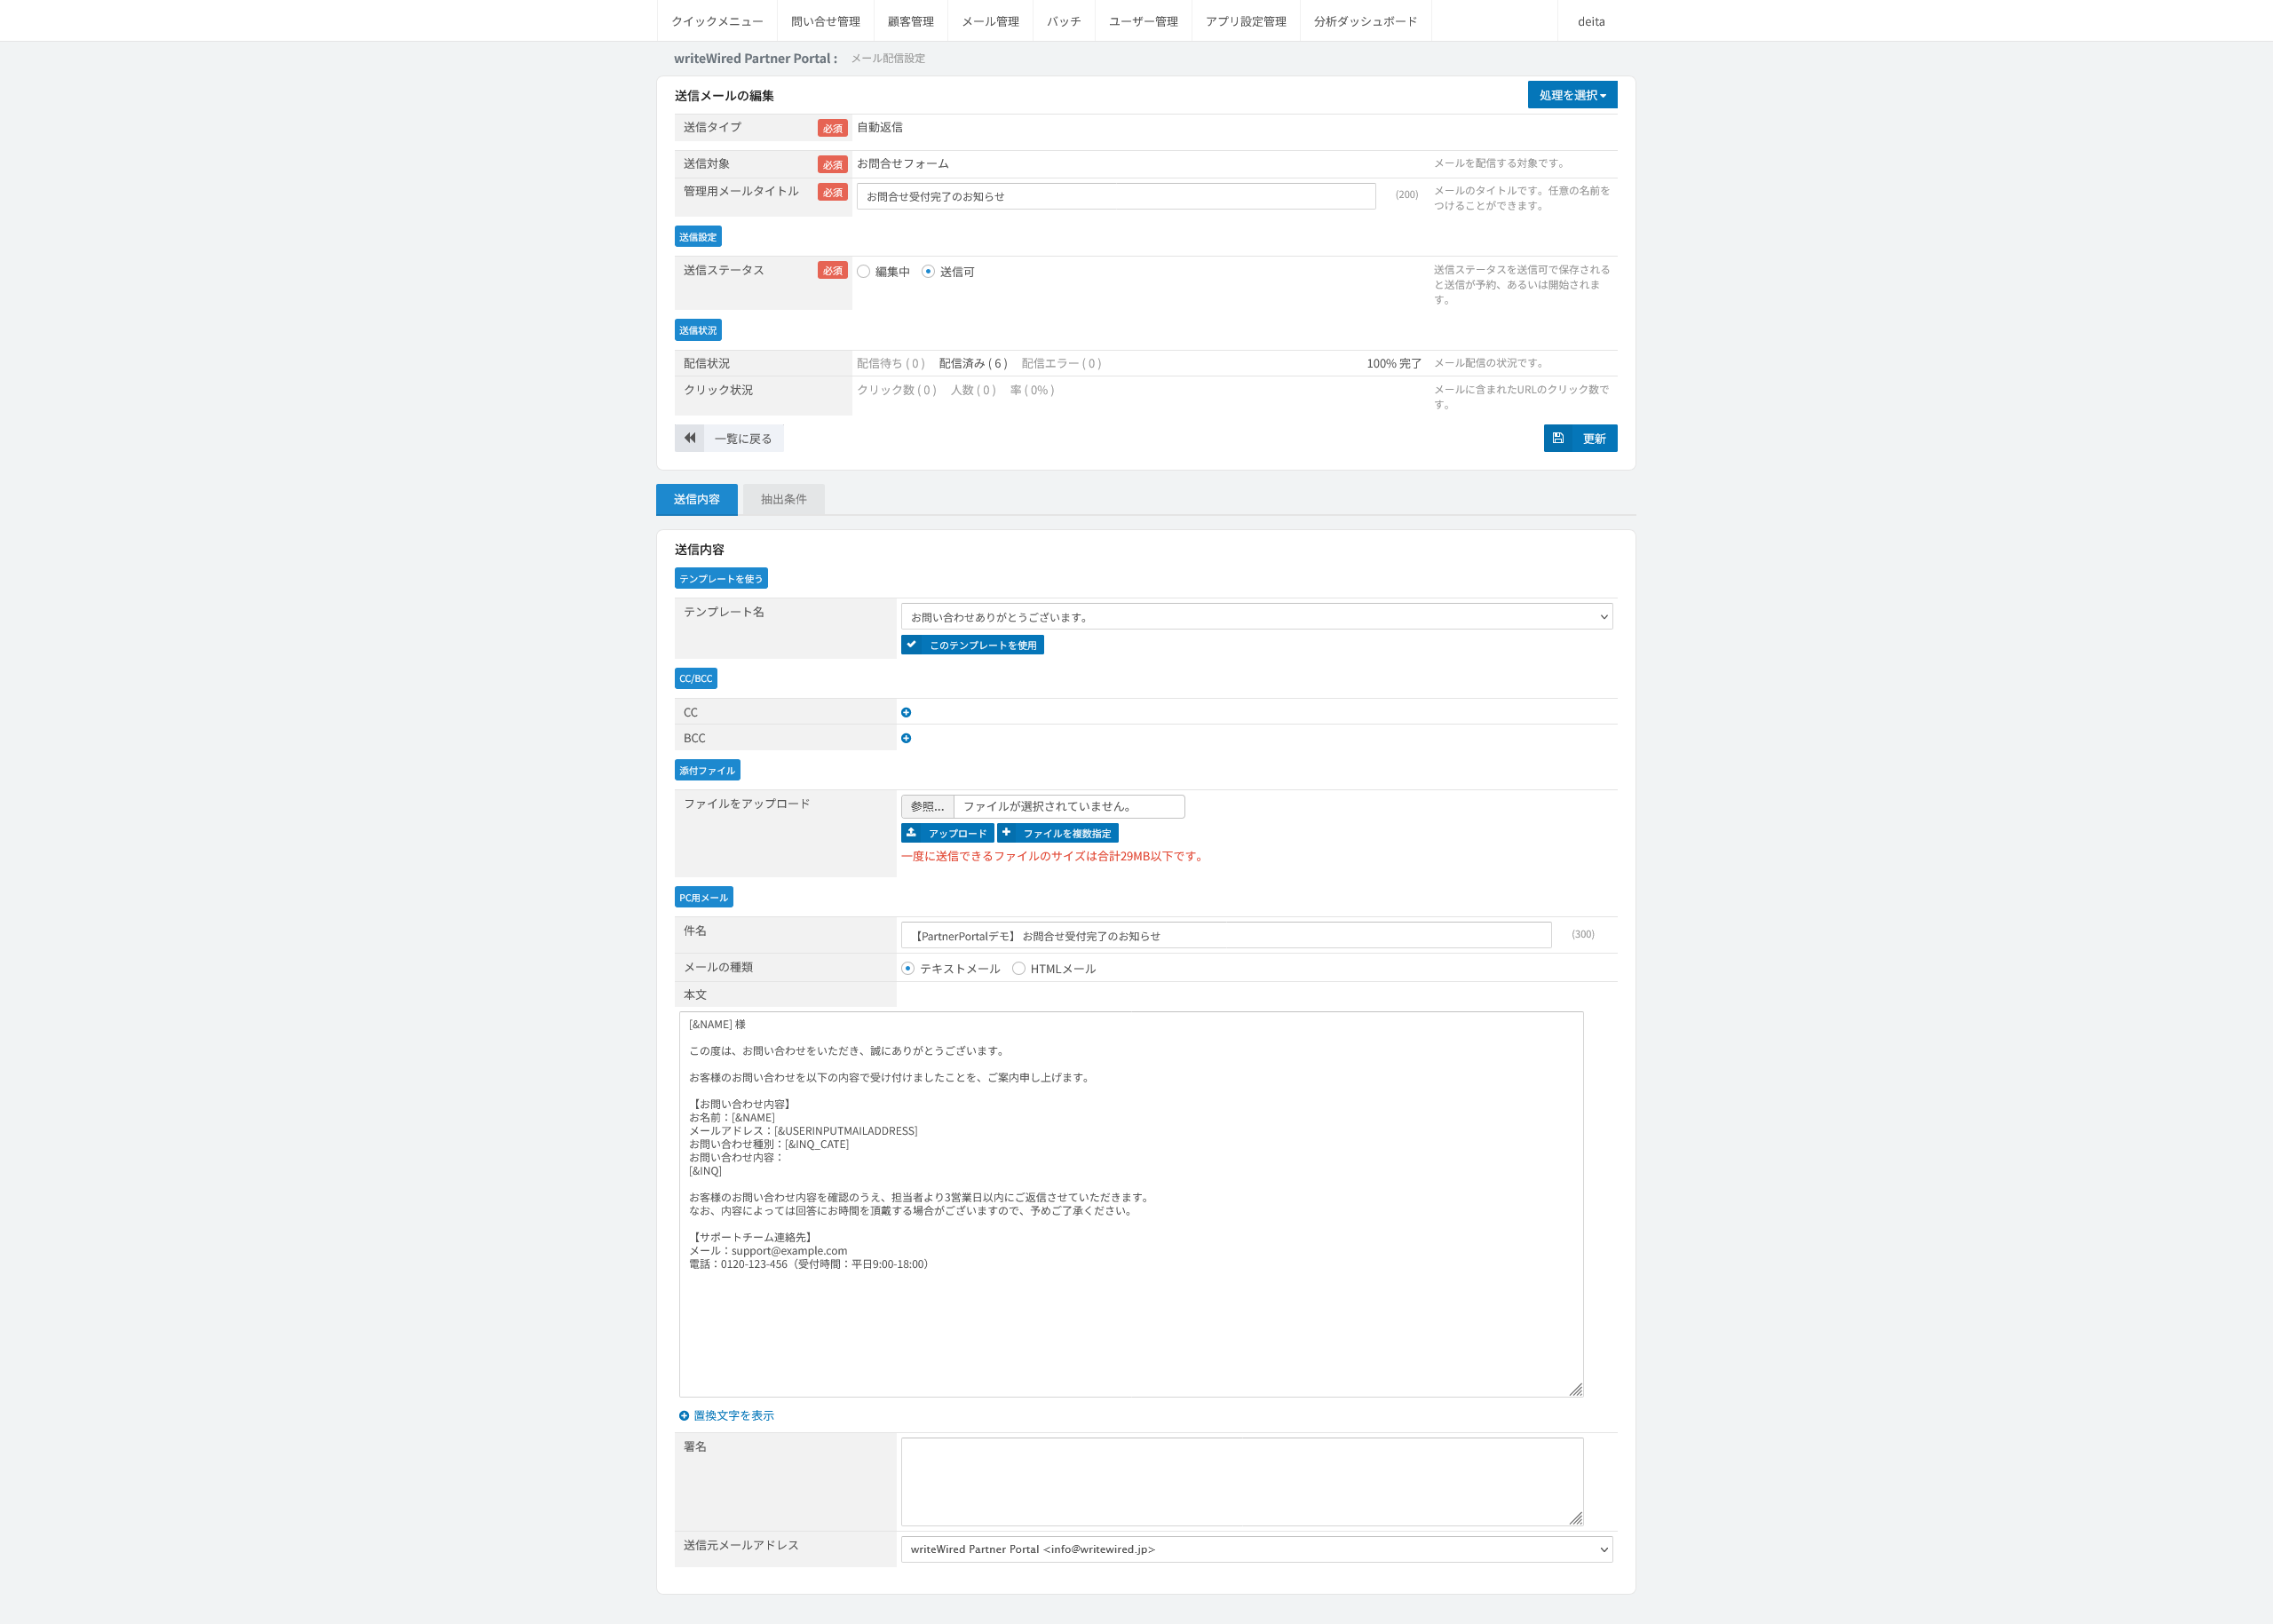Click the 必須 badge next to 送信タイプ
The height and width of the screenshot is (1624, 2273).
coord(832,128)
